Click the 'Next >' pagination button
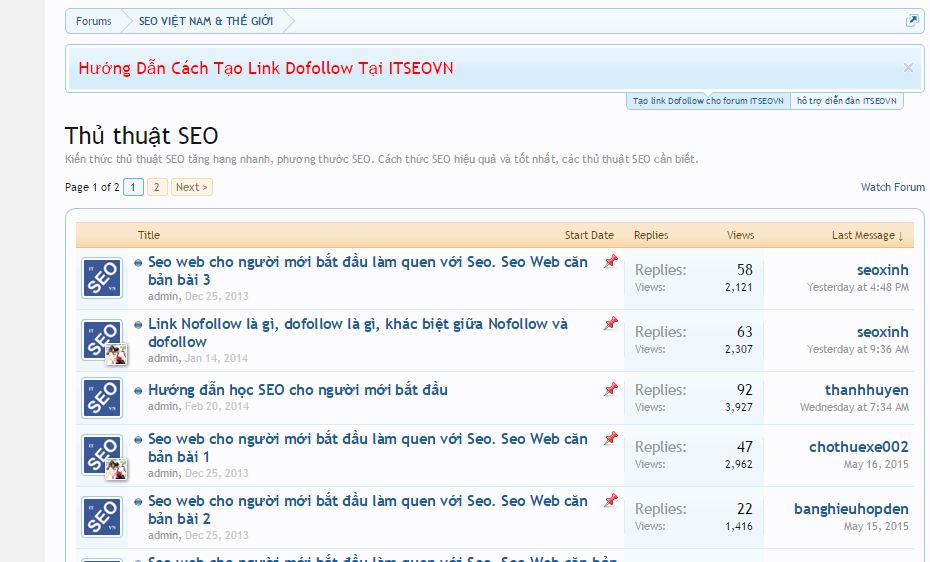This screenshot has width=930, height=562. 192,187
